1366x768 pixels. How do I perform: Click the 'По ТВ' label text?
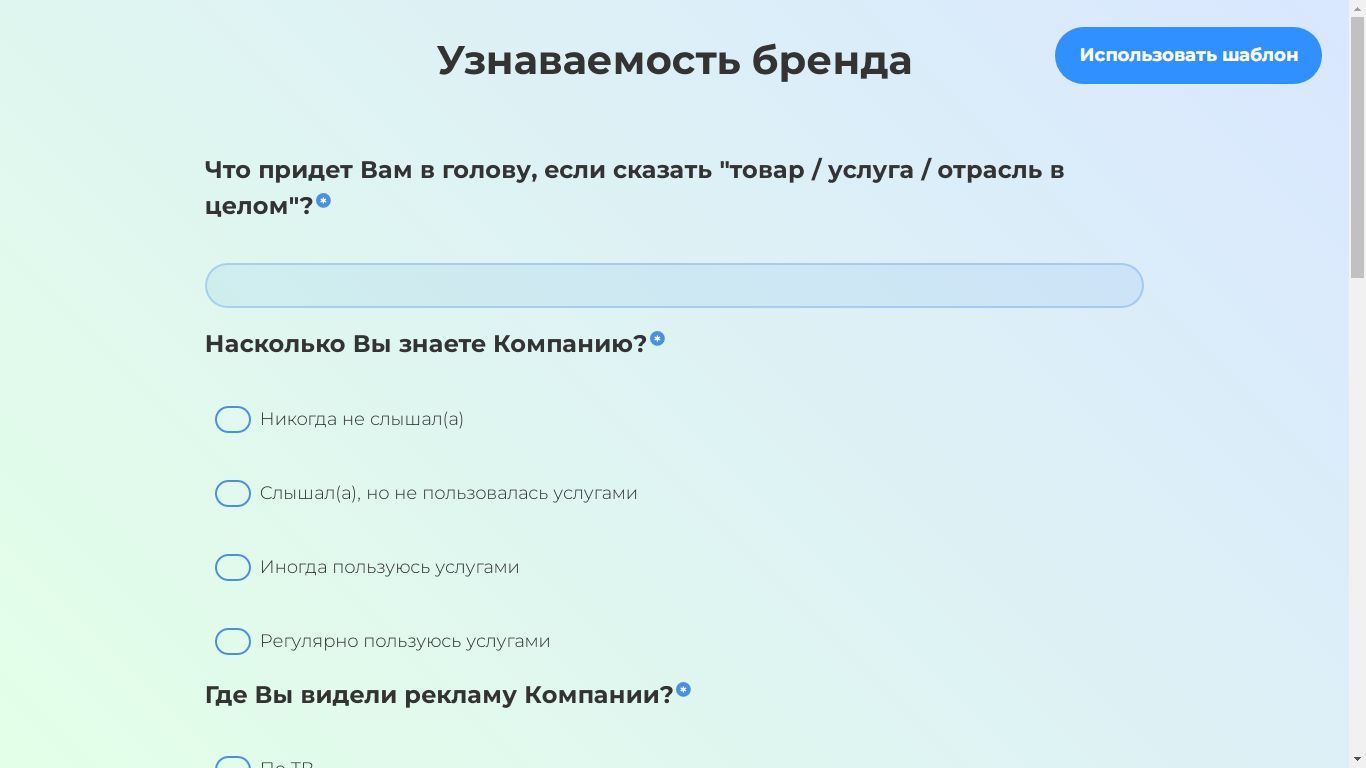pos(287,764)
